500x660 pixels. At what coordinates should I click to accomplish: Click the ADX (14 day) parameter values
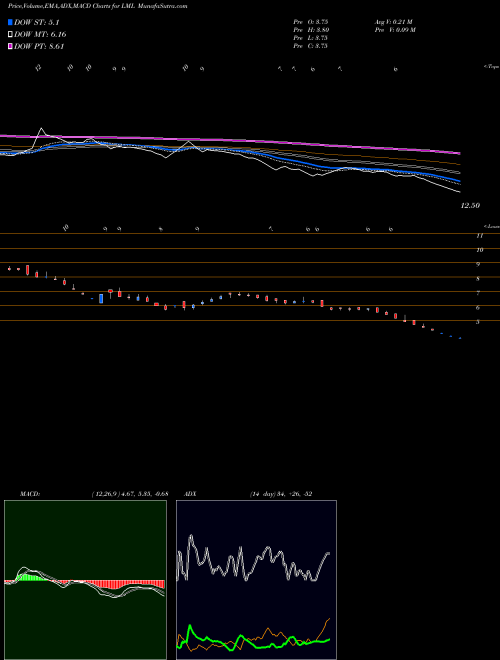280,494
